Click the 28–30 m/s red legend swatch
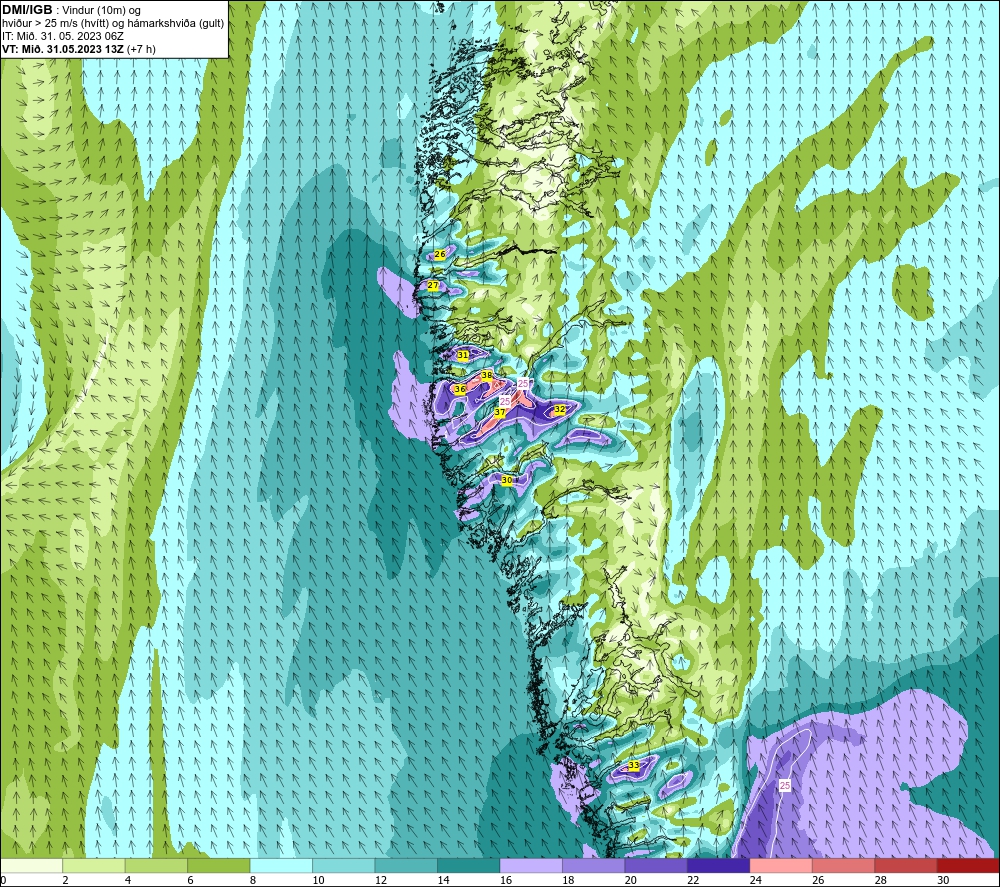 [x=906, y=865]
